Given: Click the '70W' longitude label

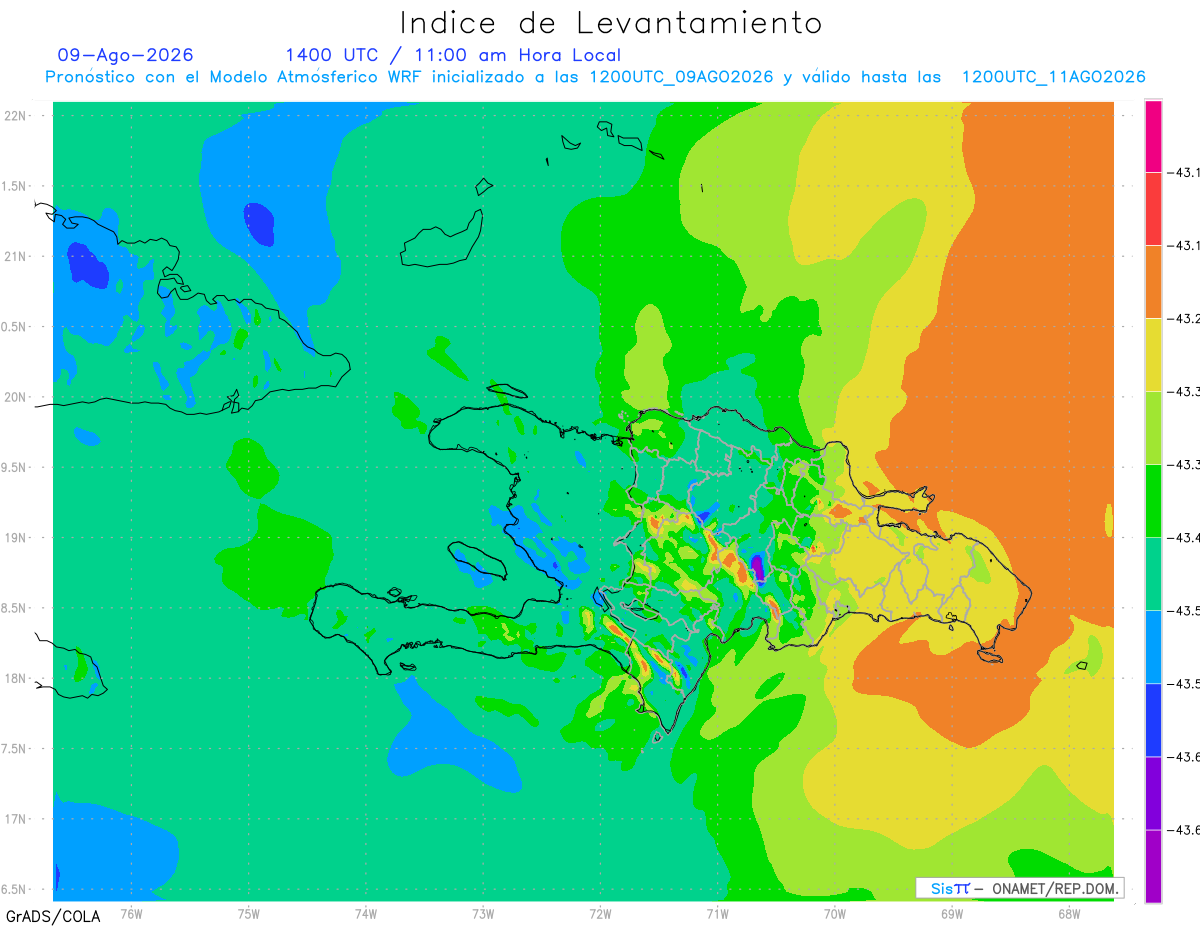Looking at the screenshot, I should tap(835, 912).
